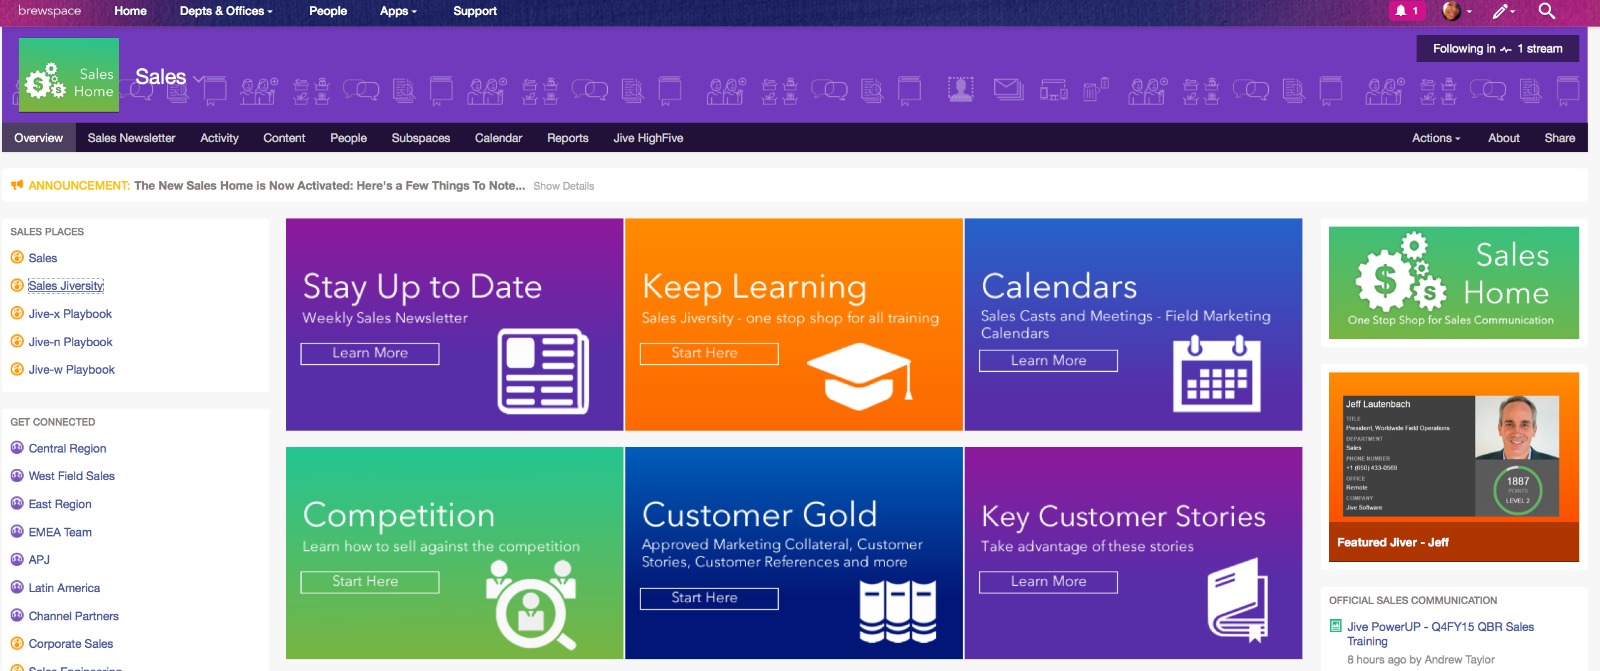Open the search magnifier icon
Image resolution: width=1600 pixels, height=671 pixels.
coord(1546,11)
